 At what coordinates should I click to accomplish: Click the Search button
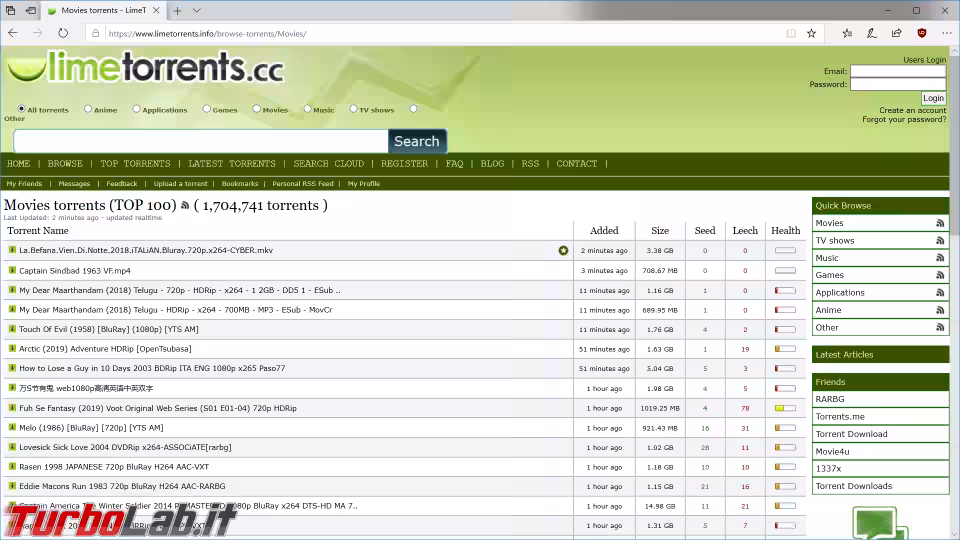pyautogui.click(x=417, y=141)
